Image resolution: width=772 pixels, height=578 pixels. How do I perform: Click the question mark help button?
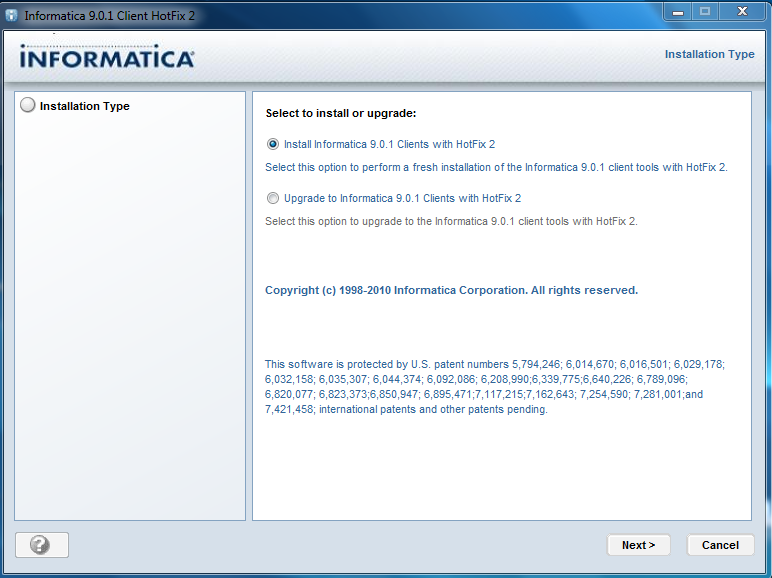tap(41, 545)
